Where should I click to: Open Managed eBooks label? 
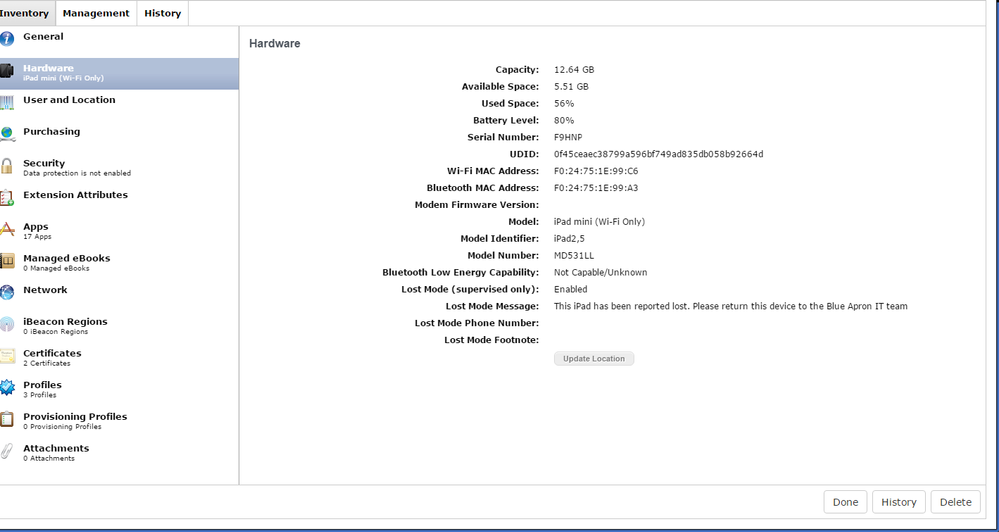67,258
